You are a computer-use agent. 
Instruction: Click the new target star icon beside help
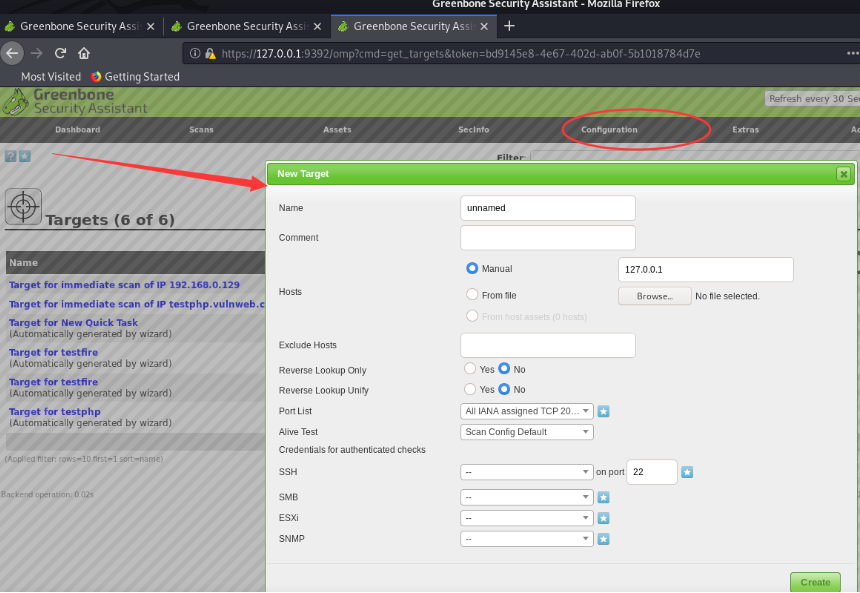[x=25, y=156]
